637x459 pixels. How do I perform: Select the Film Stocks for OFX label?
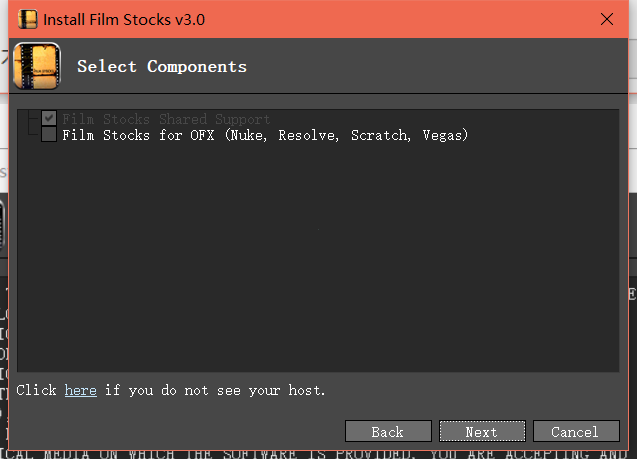coord(265,135)
